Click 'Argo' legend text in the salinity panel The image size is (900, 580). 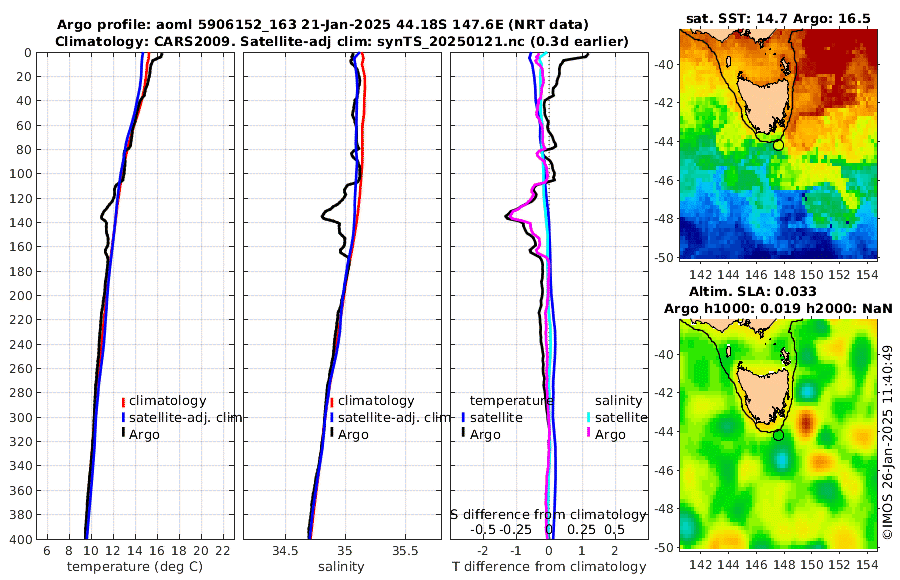click(353, 435)
